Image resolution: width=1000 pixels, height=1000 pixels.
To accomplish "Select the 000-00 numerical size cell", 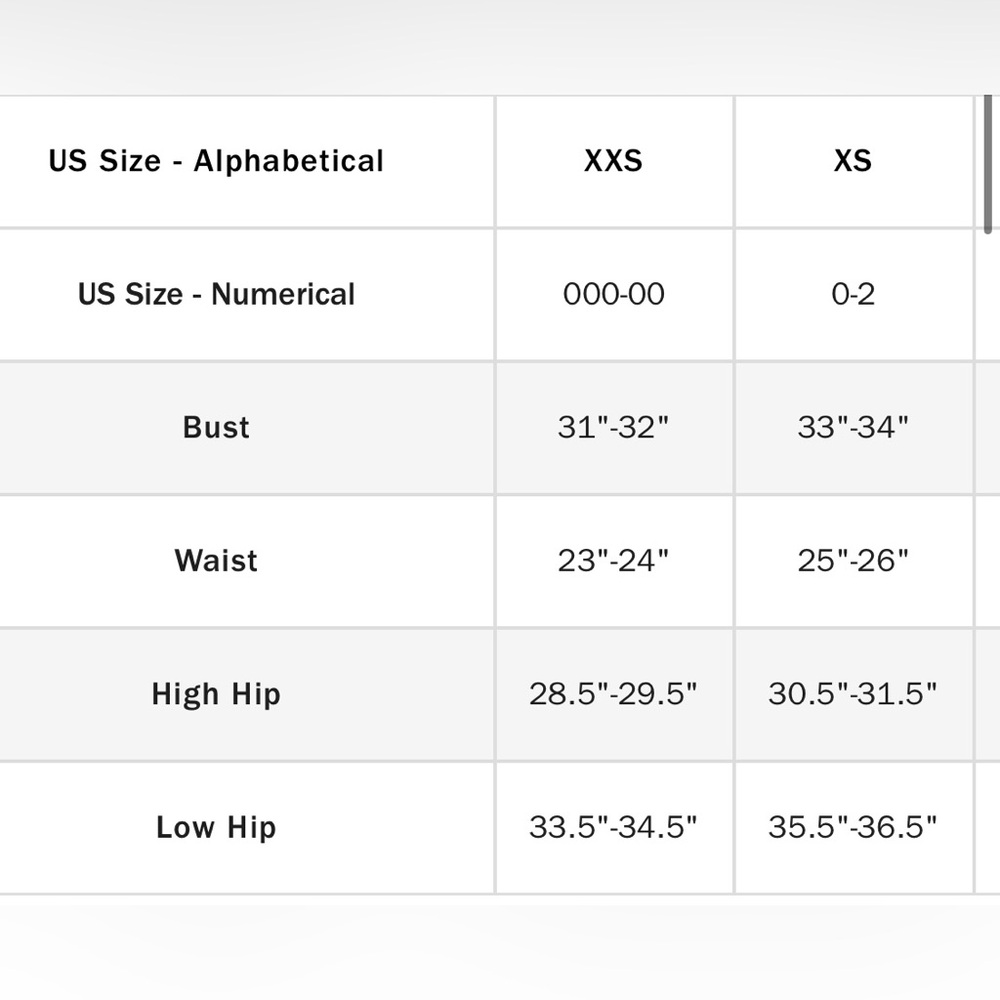I will [x=614, y=294].
